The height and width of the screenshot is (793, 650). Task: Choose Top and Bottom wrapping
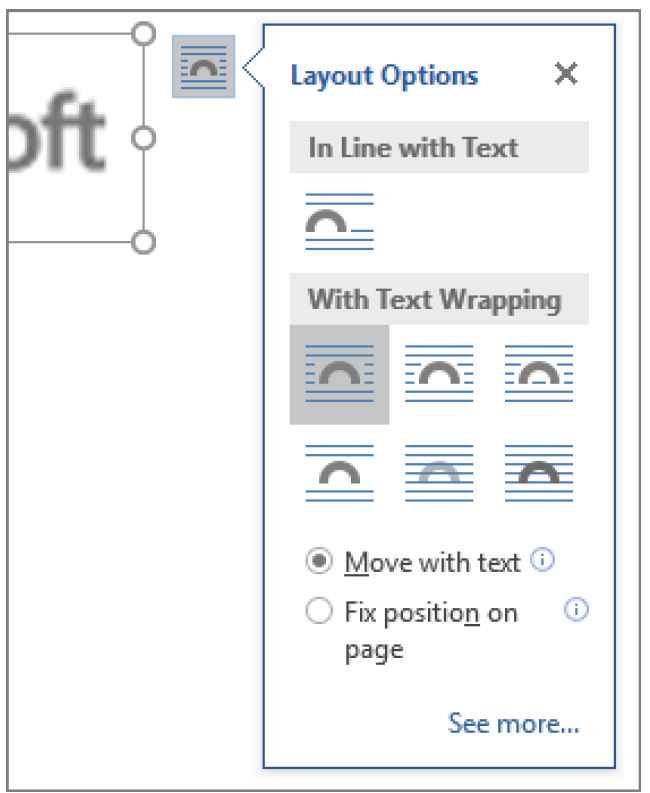click(x=339, y=473)
